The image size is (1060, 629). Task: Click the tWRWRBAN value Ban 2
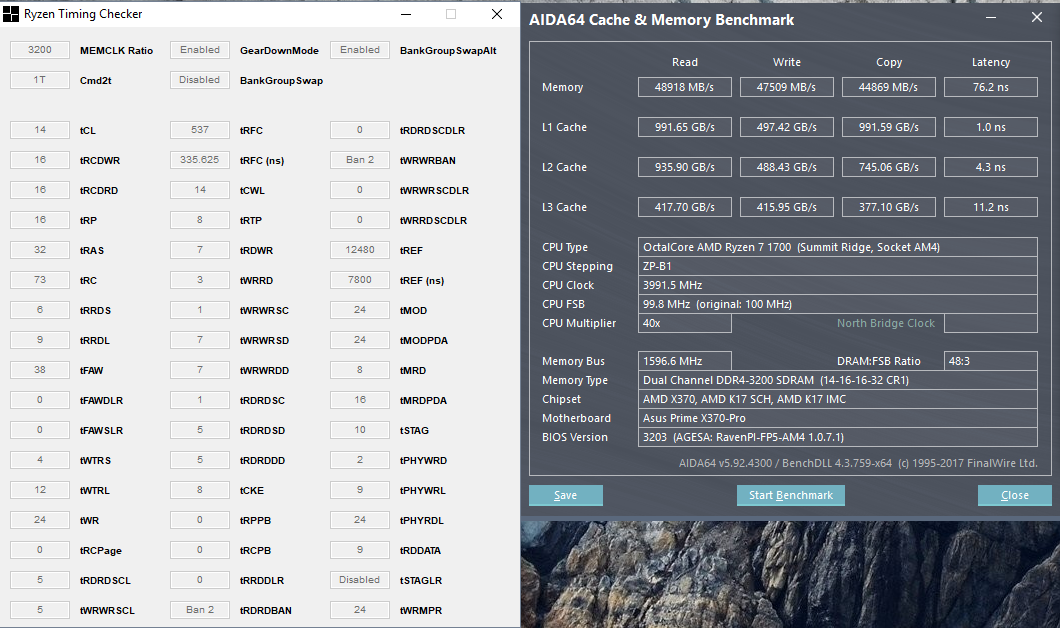[360, 160]
